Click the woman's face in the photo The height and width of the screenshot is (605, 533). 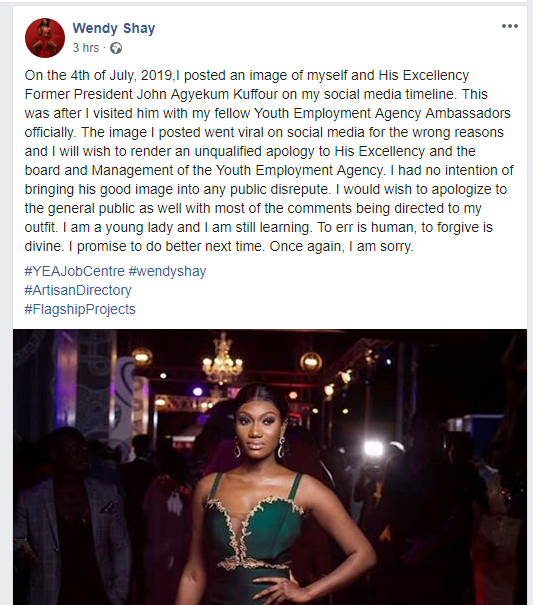tap(257, 426)
